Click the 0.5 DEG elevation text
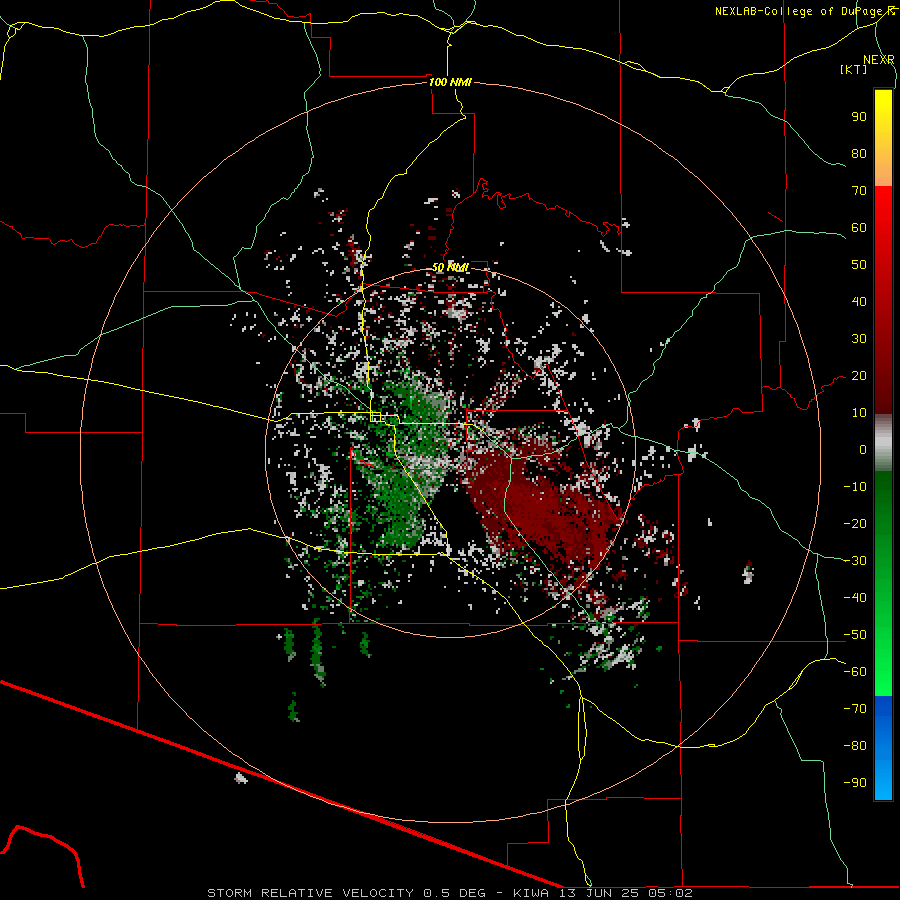The height and width of the screenshot is (900, 900). (x=455, y=893)
